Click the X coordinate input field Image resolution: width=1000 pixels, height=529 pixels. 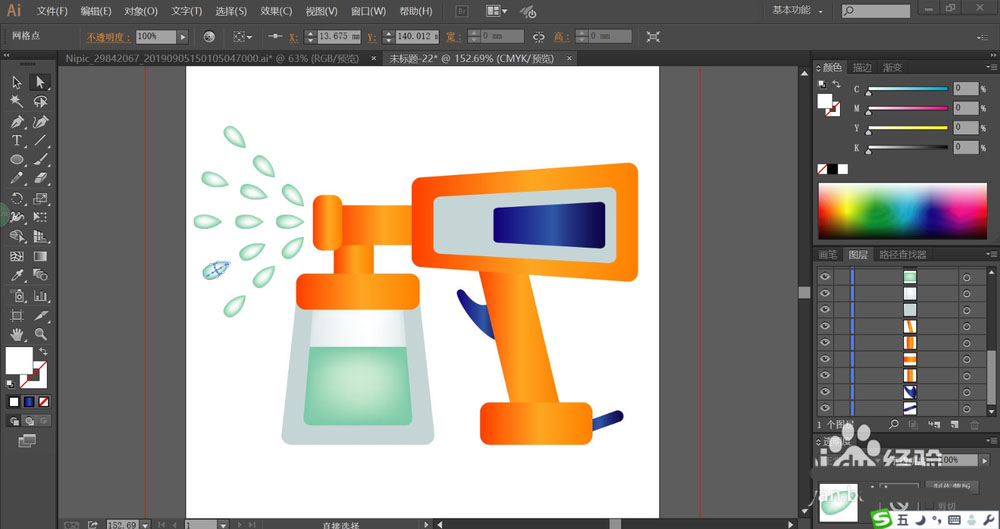click(339, 37)
